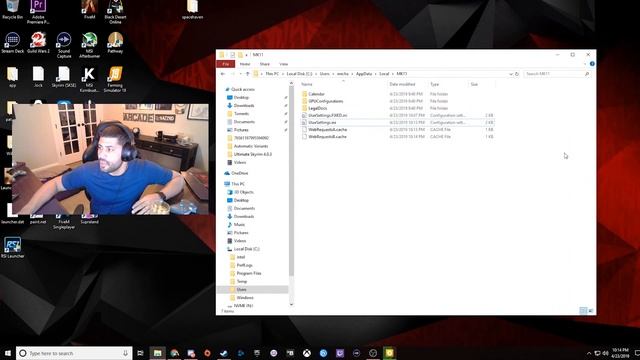Select the FiveM Singleplayer desktop shortcut
The image size is (640, 360).
point(64,221)
